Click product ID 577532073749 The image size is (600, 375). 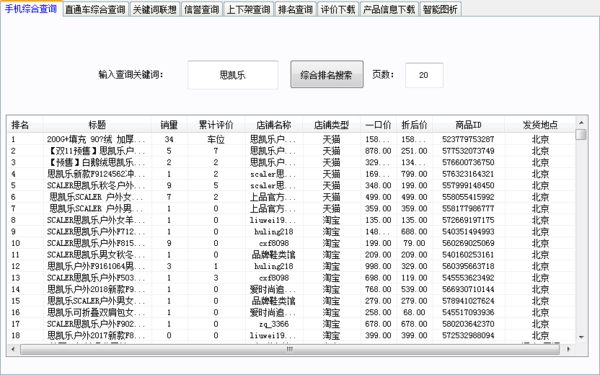coord(468,151)
